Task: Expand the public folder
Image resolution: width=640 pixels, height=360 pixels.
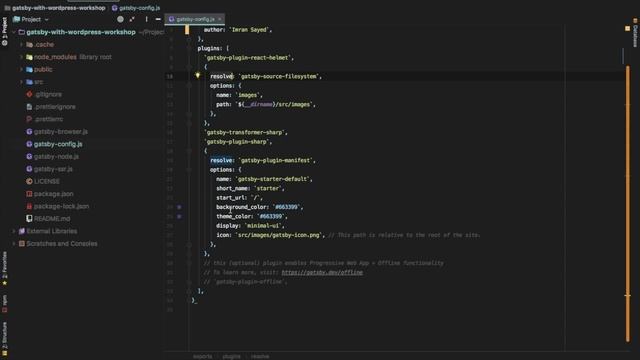Action: [21, 69]
